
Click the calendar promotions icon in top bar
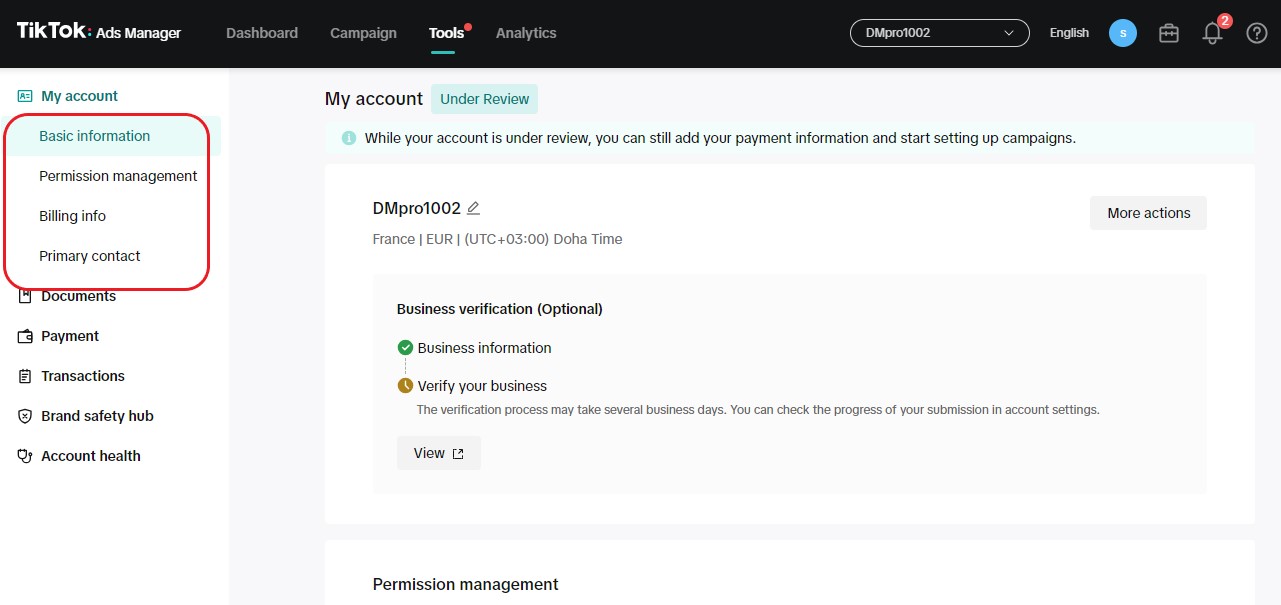[1168, 33]
